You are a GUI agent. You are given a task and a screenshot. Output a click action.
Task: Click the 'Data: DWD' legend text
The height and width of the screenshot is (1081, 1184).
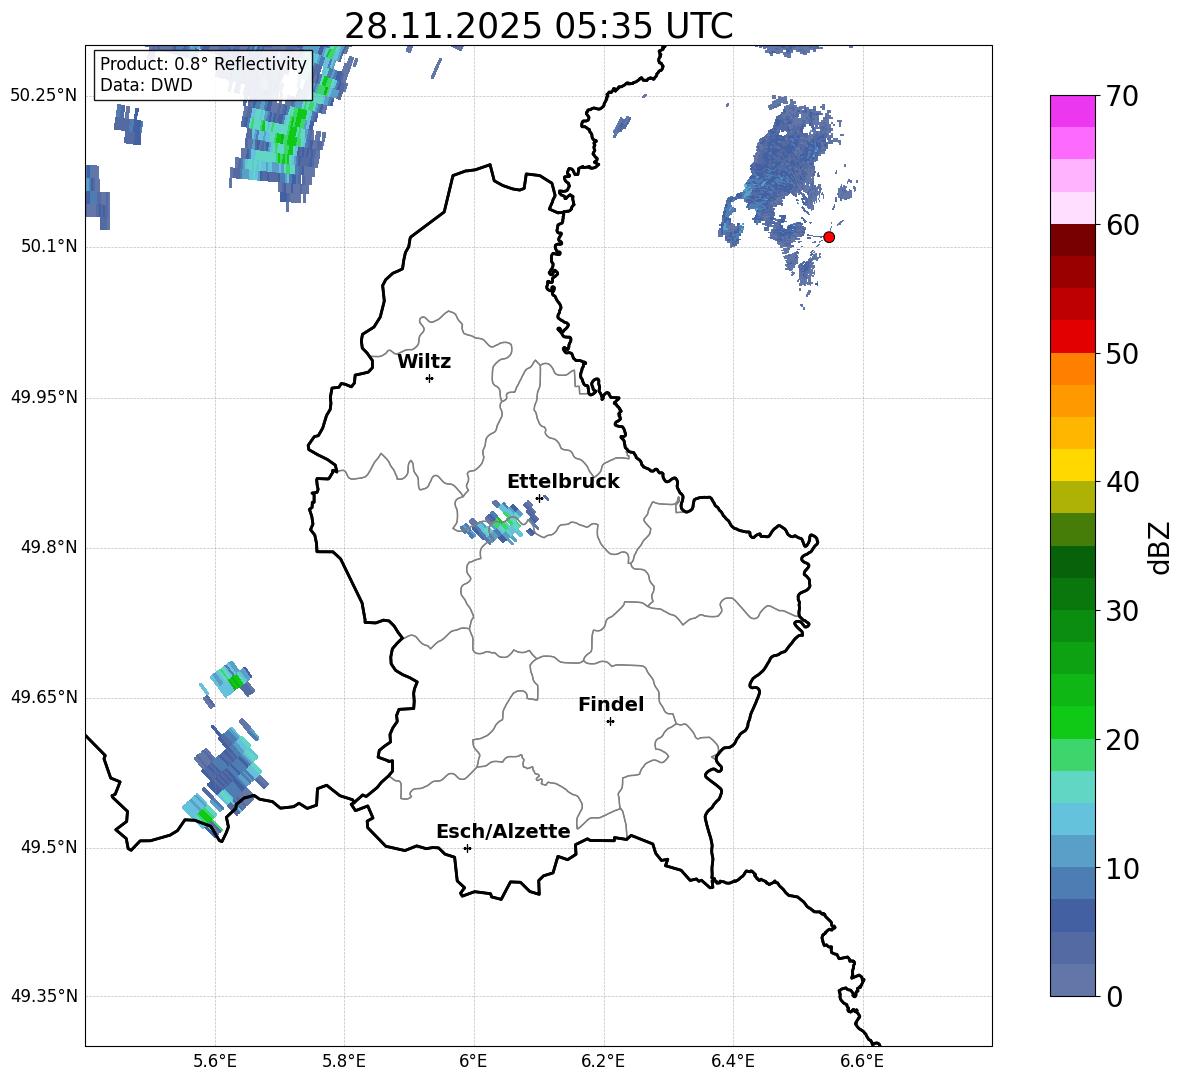pos(146,85)
